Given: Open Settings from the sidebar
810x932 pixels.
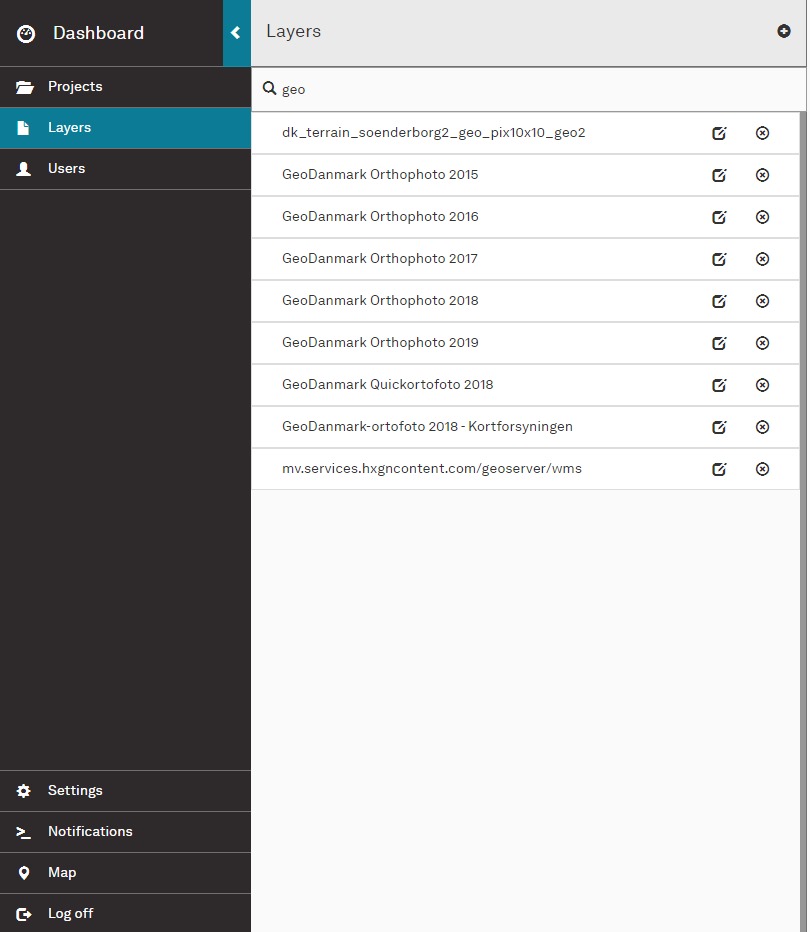Looking at the screenshot, I should coord(75,791).
